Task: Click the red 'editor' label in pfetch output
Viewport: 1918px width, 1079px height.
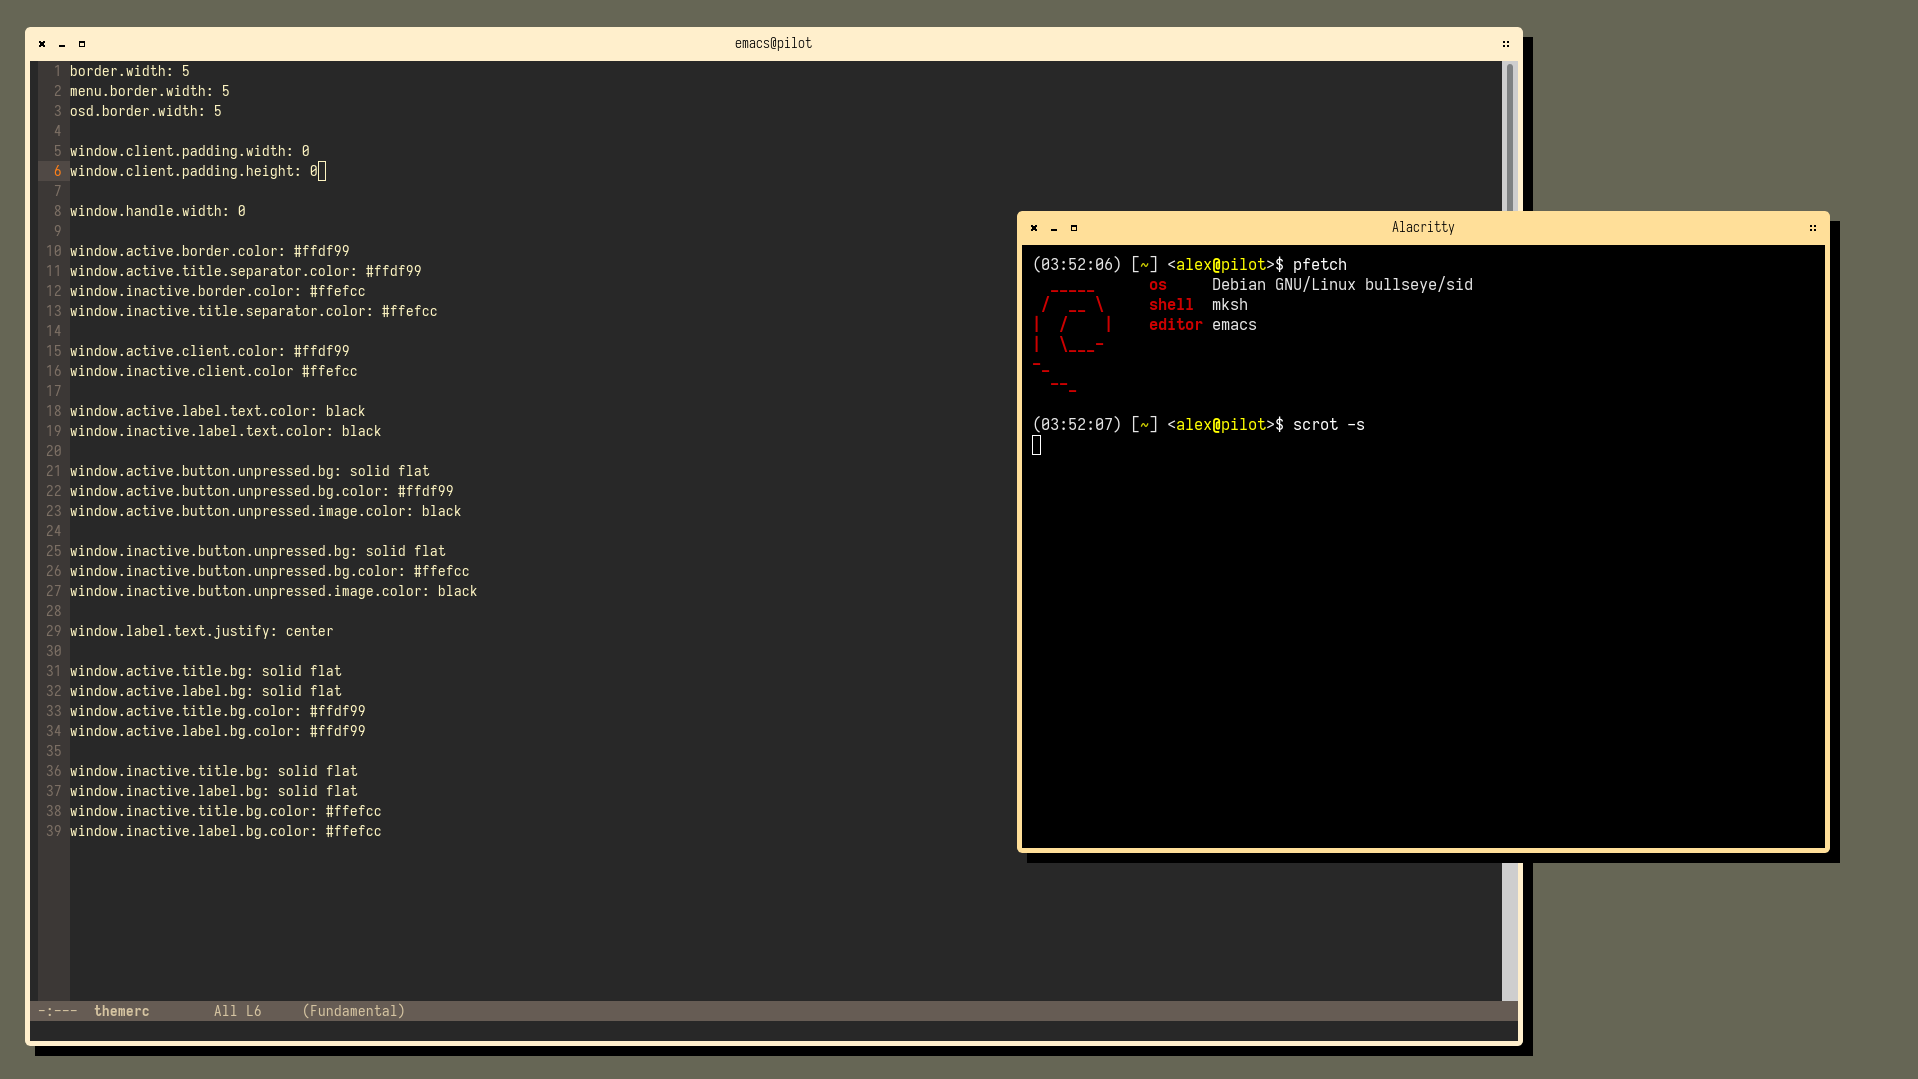Action: coord(1176,325)
